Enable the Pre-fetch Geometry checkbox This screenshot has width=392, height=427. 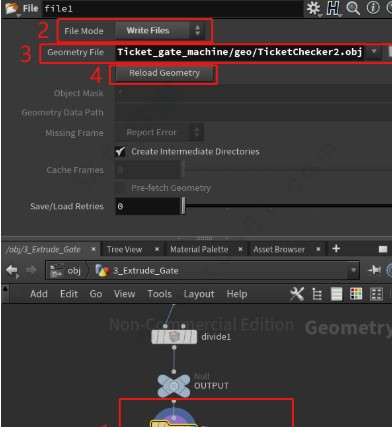(x=120, y=188)
